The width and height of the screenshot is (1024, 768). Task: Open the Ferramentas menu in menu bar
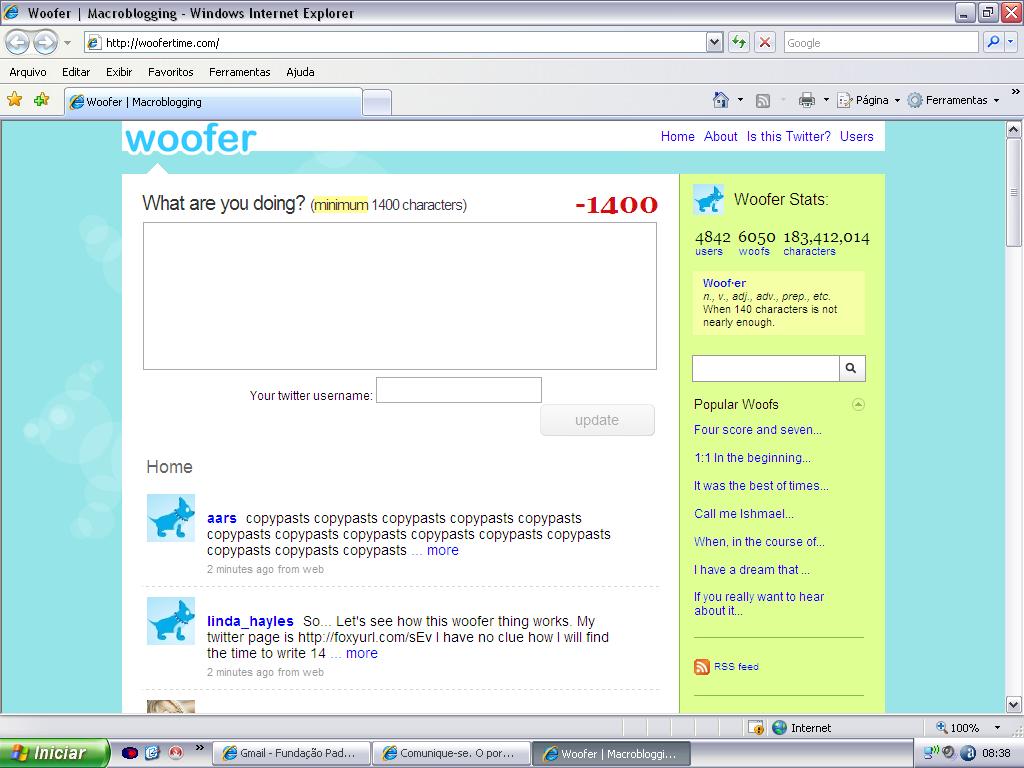(x=240, y=72)
